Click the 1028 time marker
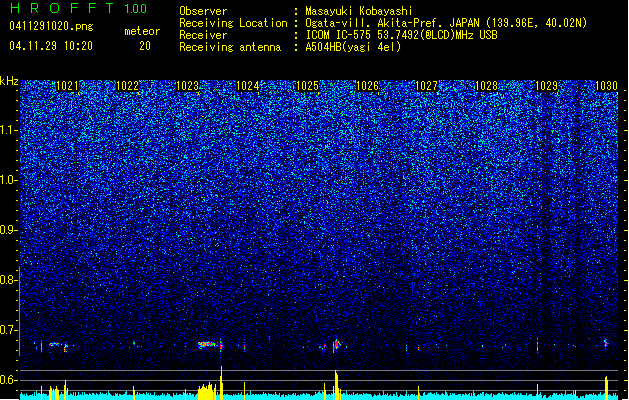 click(487, 86)
